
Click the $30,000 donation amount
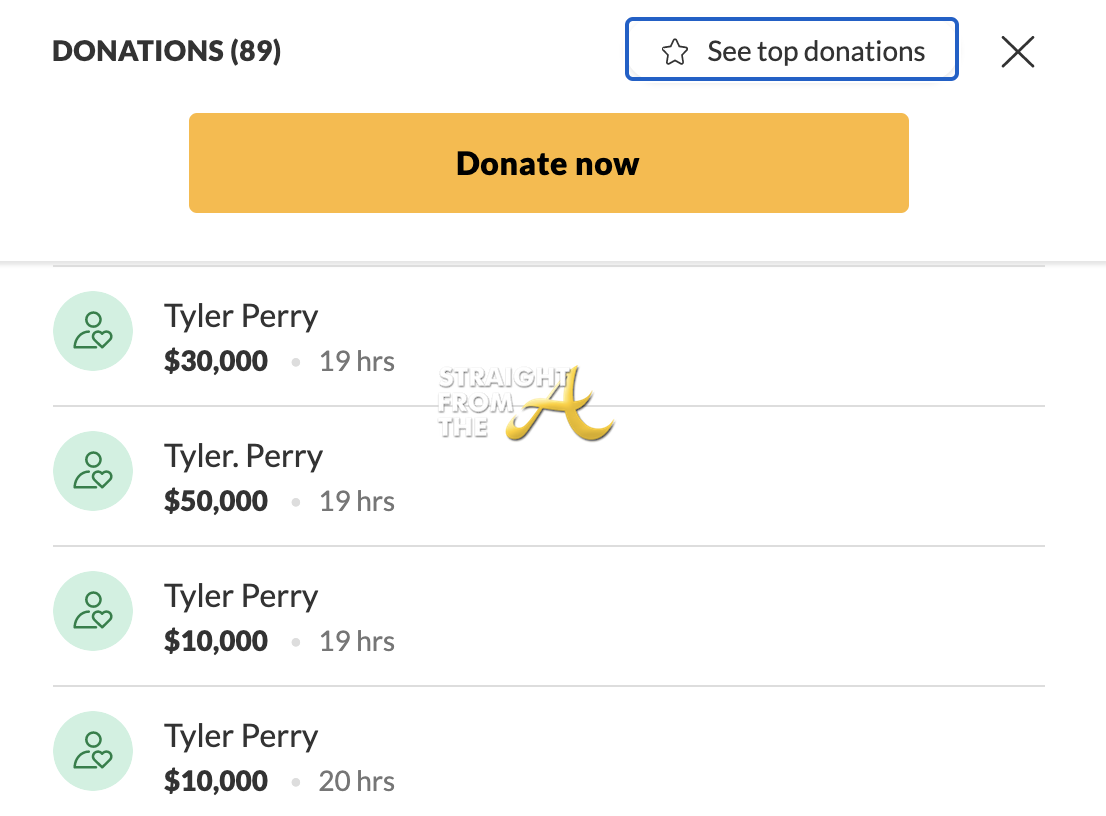click(x=216, y=361)
